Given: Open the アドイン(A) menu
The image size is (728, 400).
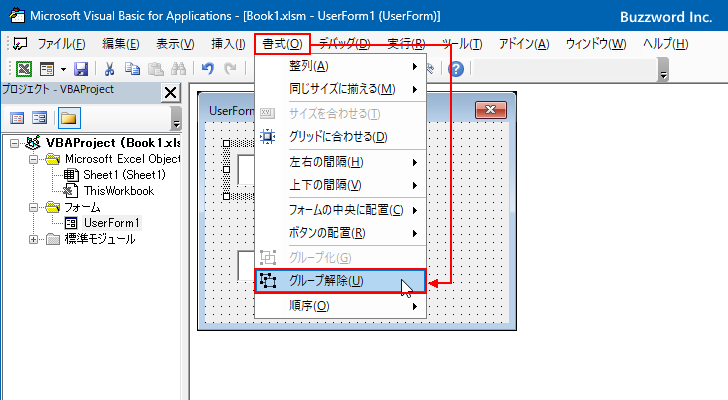Looking at the screenshot, I should 524,44.
